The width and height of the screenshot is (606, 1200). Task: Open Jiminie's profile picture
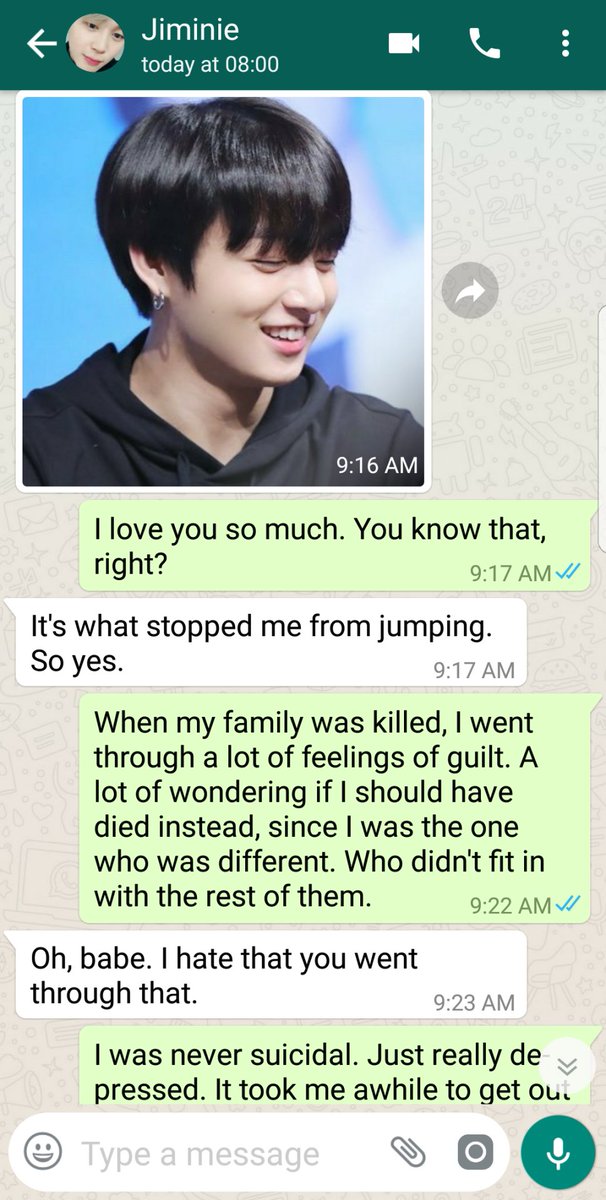[95, 44]
